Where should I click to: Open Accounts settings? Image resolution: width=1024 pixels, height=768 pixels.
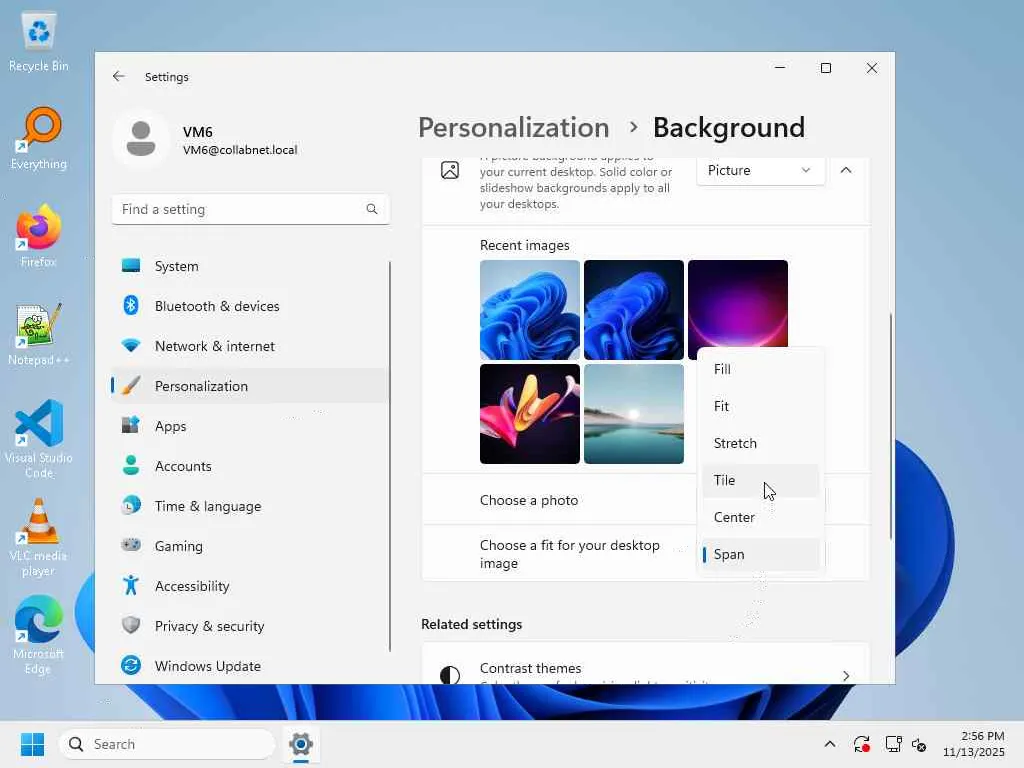coord(250,466)
